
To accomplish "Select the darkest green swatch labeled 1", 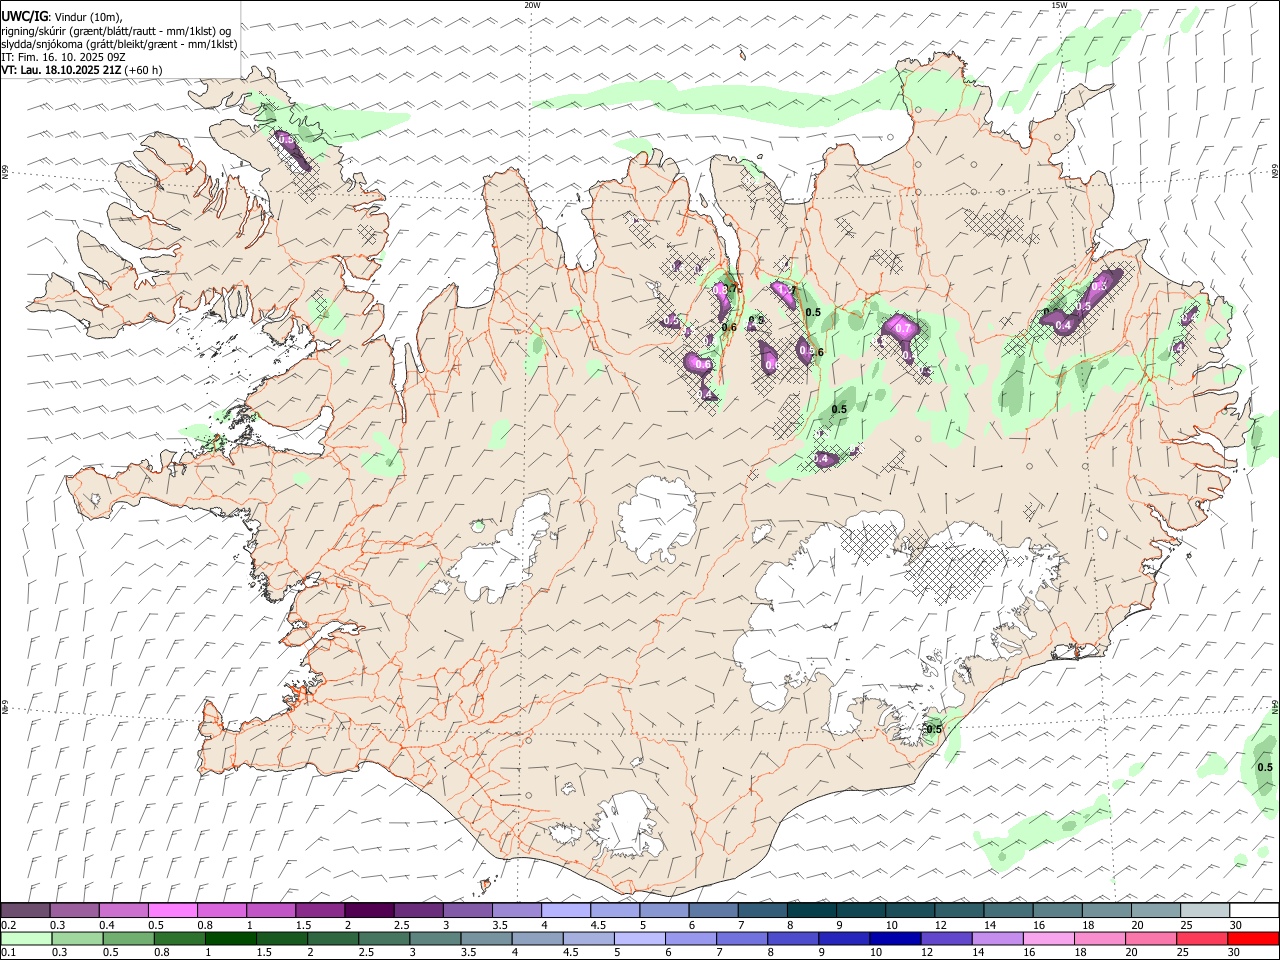I will click(x=230, y=939).
